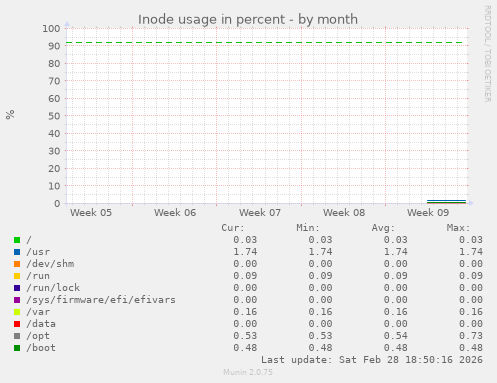Click the orange swatch for /dev/shm
The width and height of the screenshot is (497, 383).
click(17, 264)
